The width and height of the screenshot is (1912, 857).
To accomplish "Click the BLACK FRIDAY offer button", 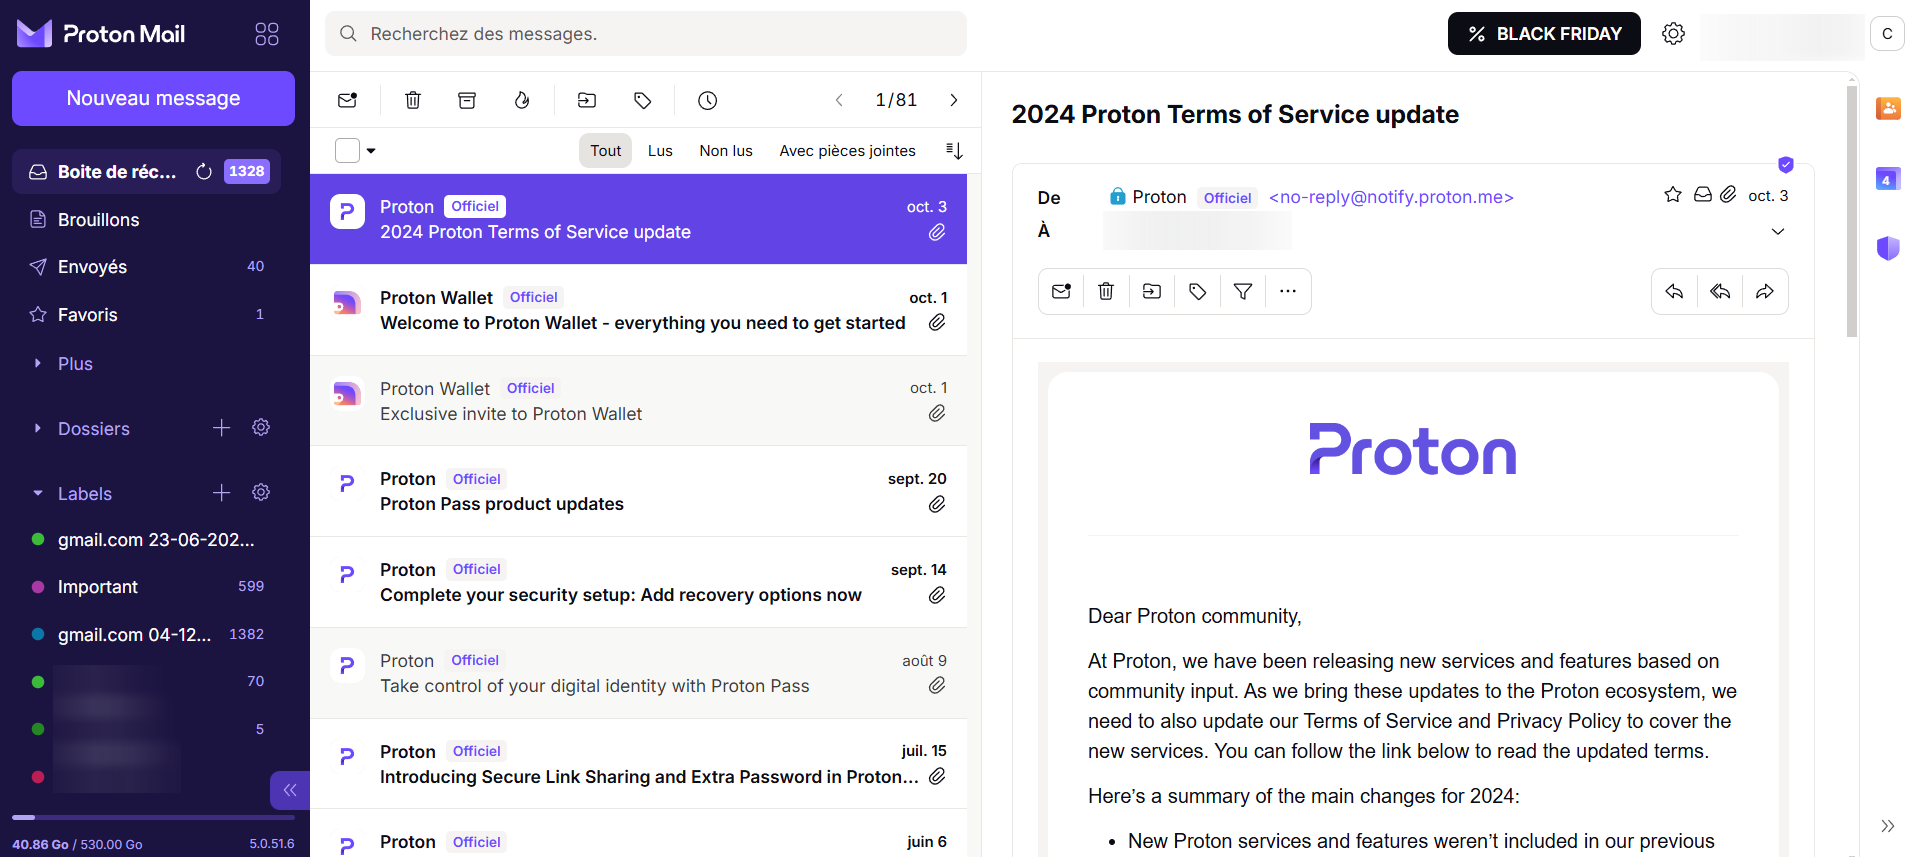I will pos(1544,34).
